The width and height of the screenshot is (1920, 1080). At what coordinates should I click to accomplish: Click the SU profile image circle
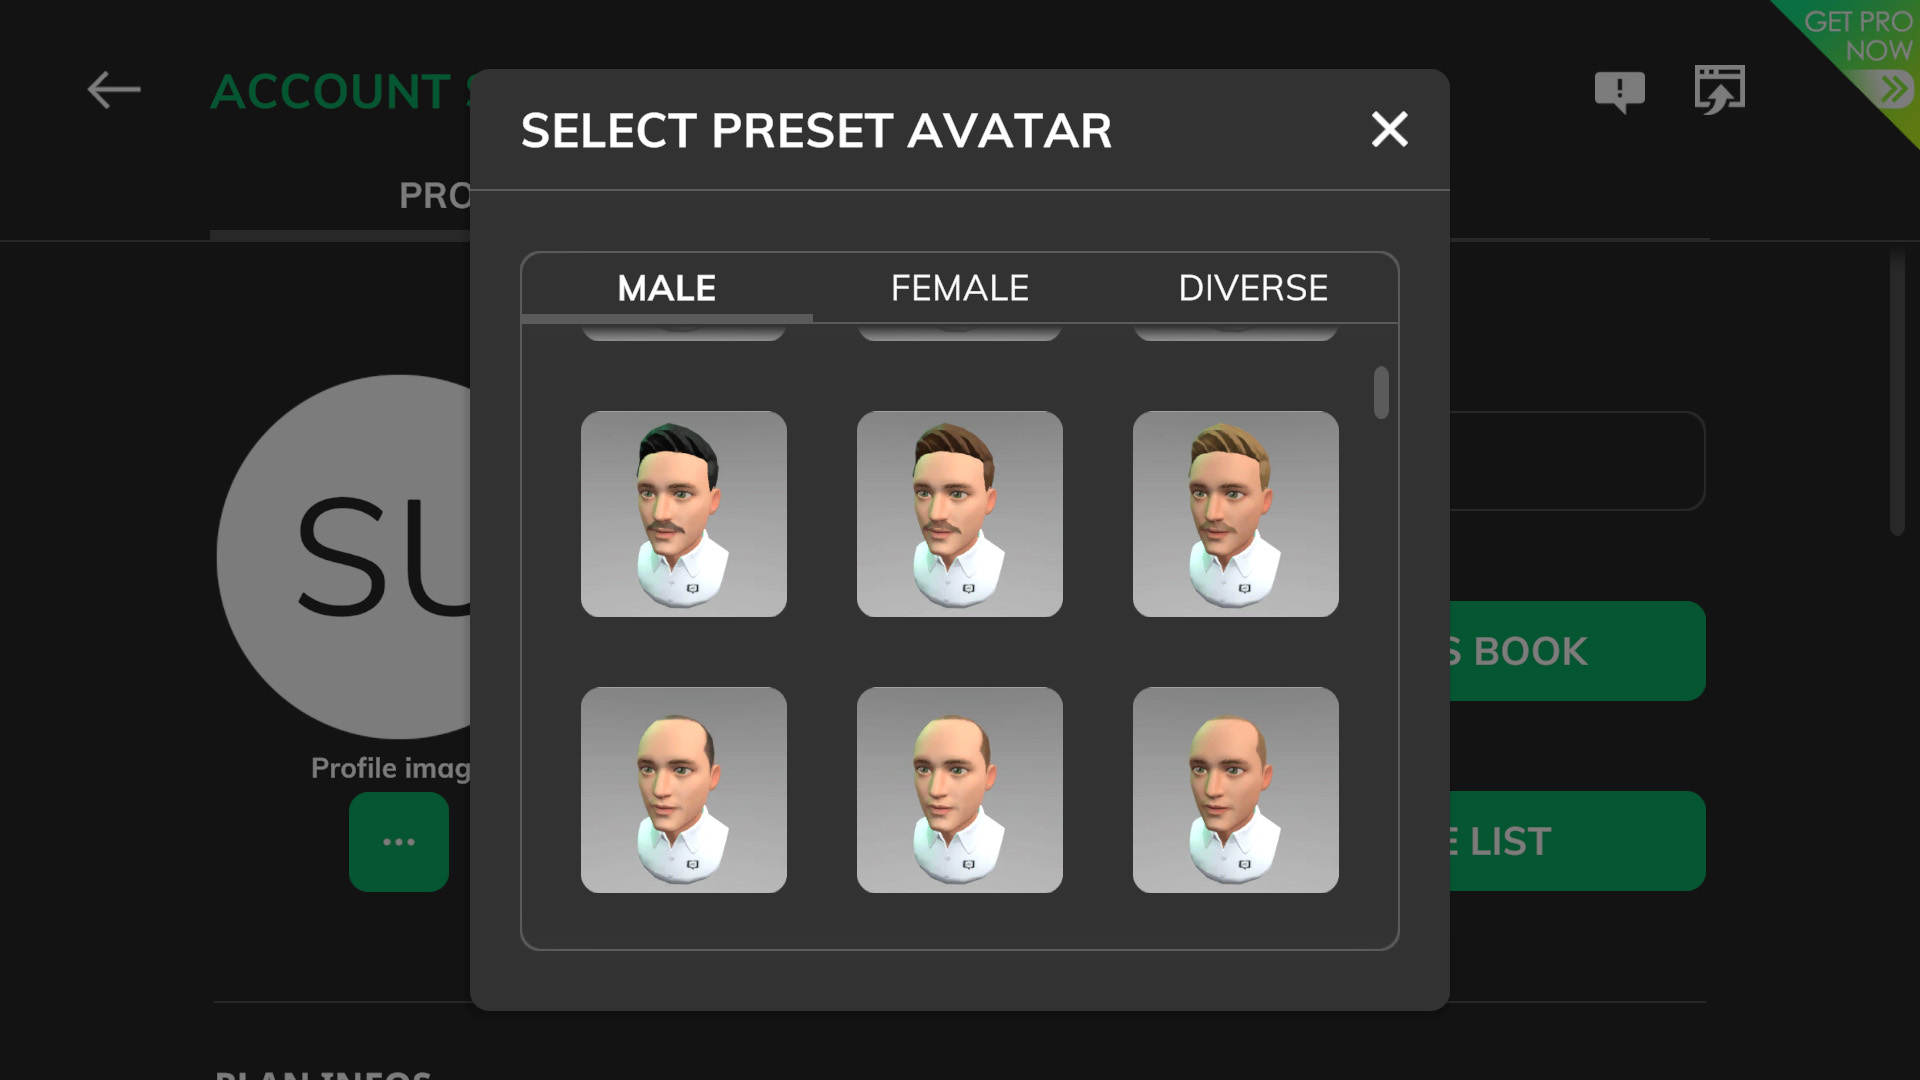[345, 557]
